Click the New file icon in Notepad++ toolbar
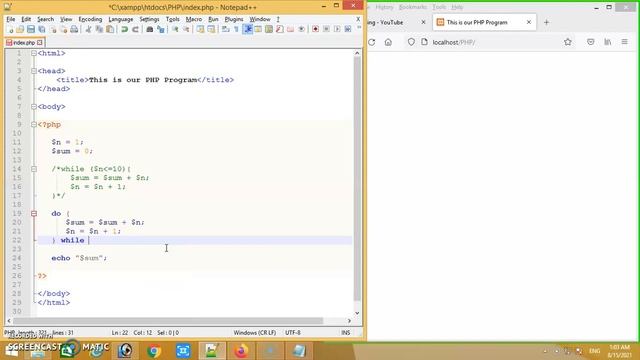Image resolution: width=640 pixels, height=360 pixels. (x=10, y=29)
